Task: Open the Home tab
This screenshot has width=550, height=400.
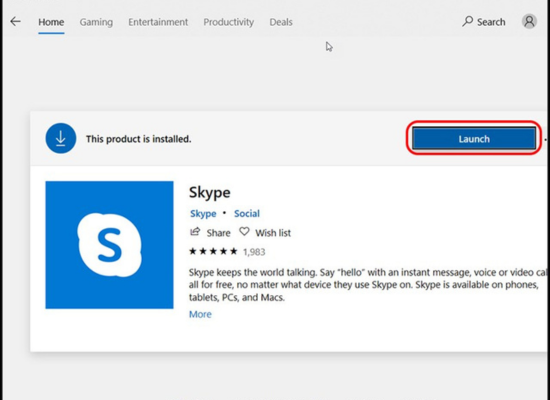Action: pos(51,22)
